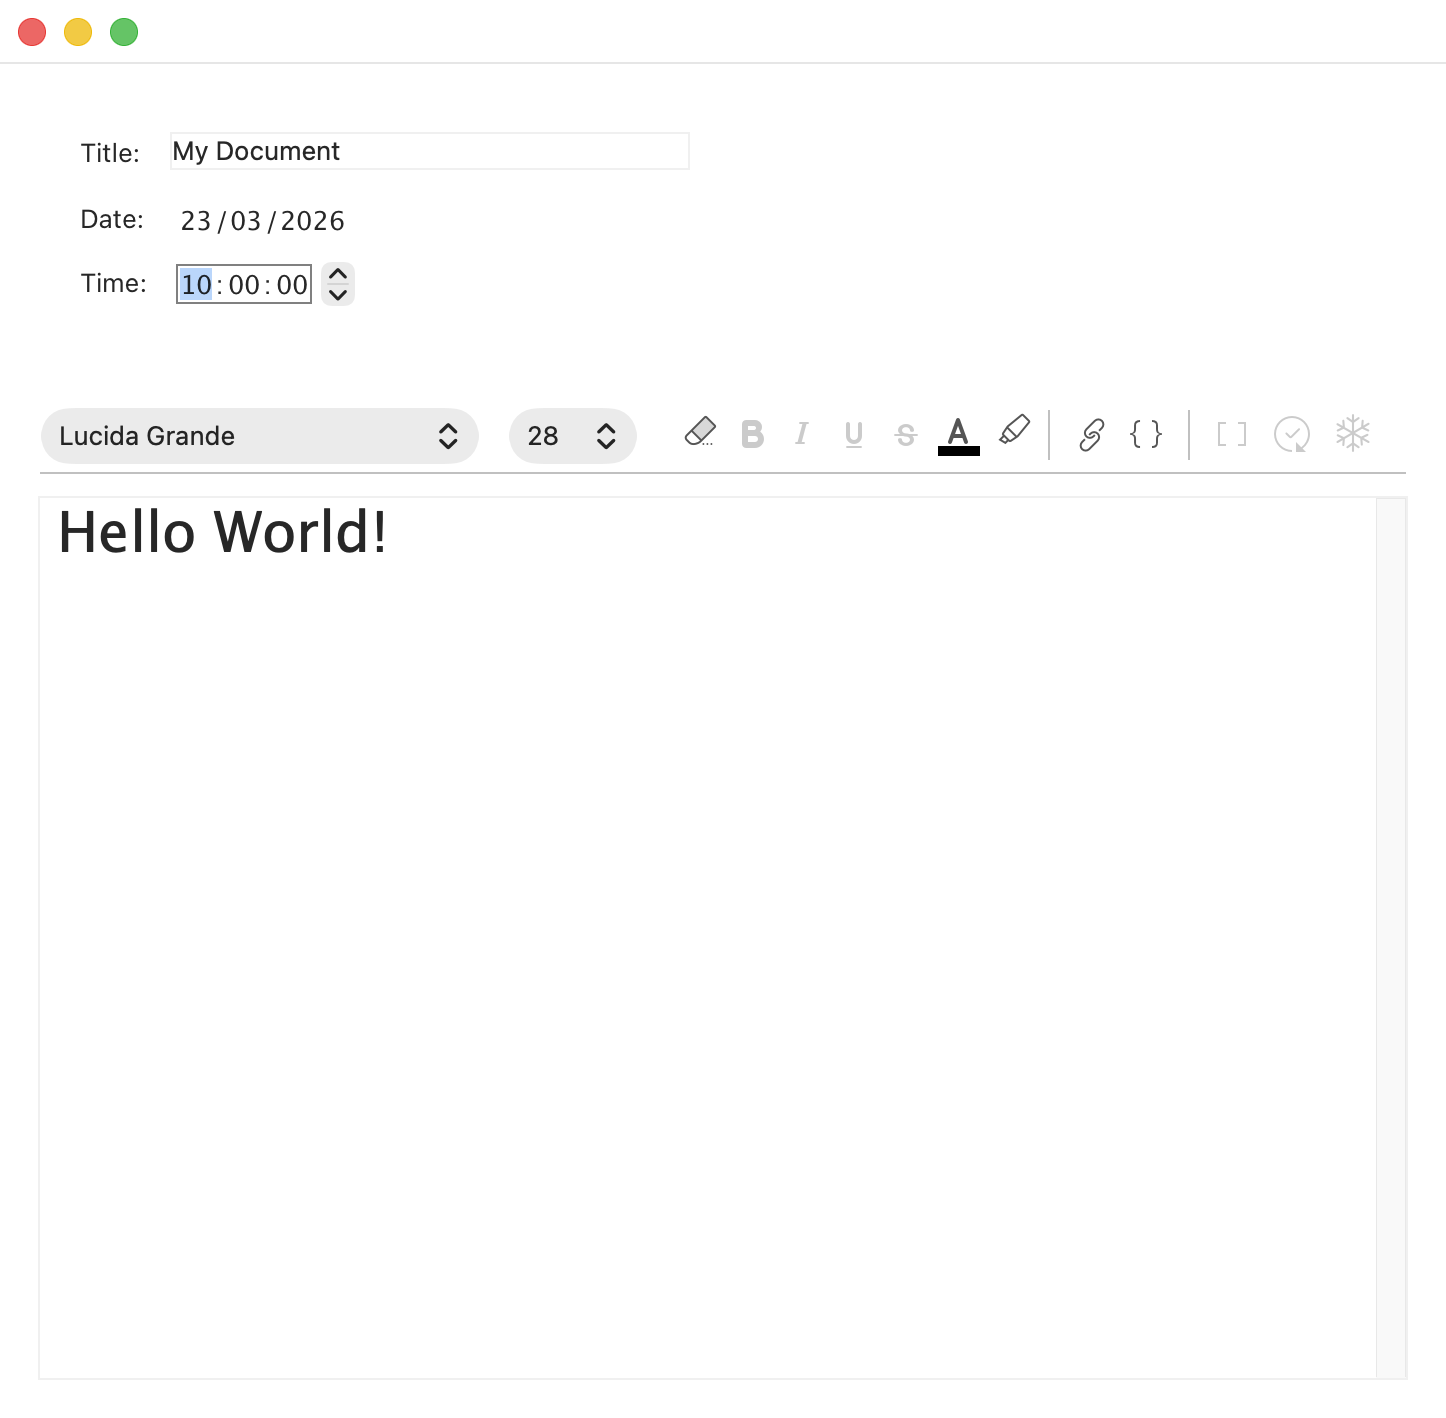Click the clock checkmark history icon
Image resolution: width=1446 pixels, height=1418 pixels.
coord(1291,434)
